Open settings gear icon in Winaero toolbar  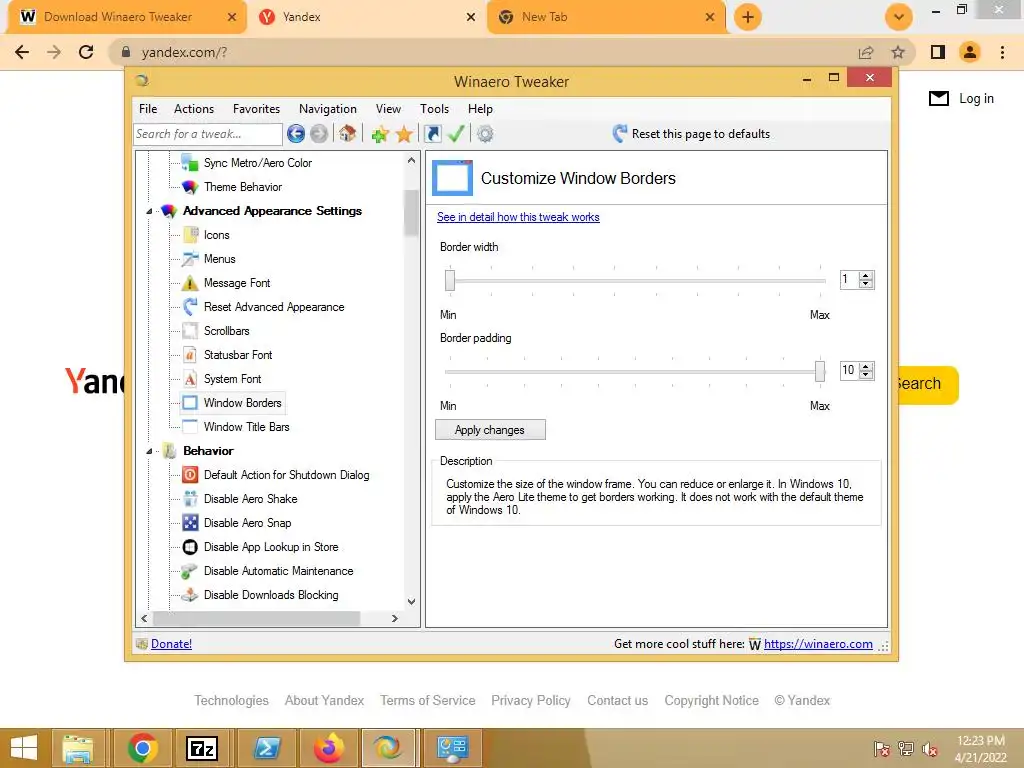point(485,134)
